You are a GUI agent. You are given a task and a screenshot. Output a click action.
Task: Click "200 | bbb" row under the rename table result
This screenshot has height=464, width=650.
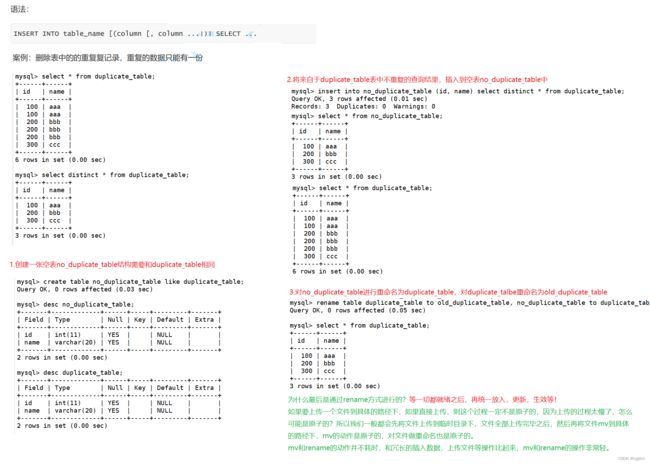click(x=318, y=363)
